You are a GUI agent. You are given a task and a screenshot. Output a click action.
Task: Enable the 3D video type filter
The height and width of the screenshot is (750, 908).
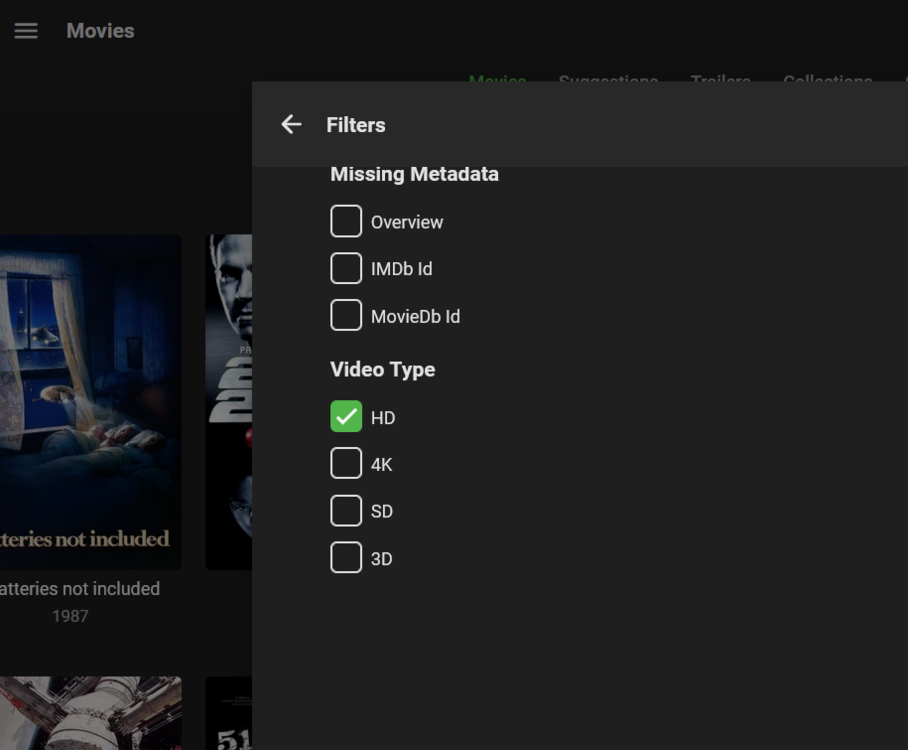(x=346, y=558)
